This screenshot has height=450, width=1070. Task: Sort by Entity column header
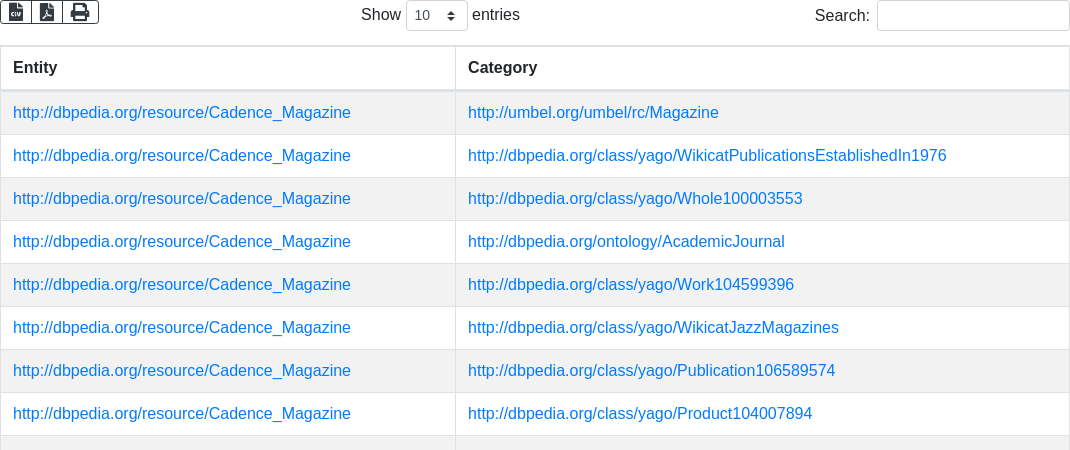(35, 68)
